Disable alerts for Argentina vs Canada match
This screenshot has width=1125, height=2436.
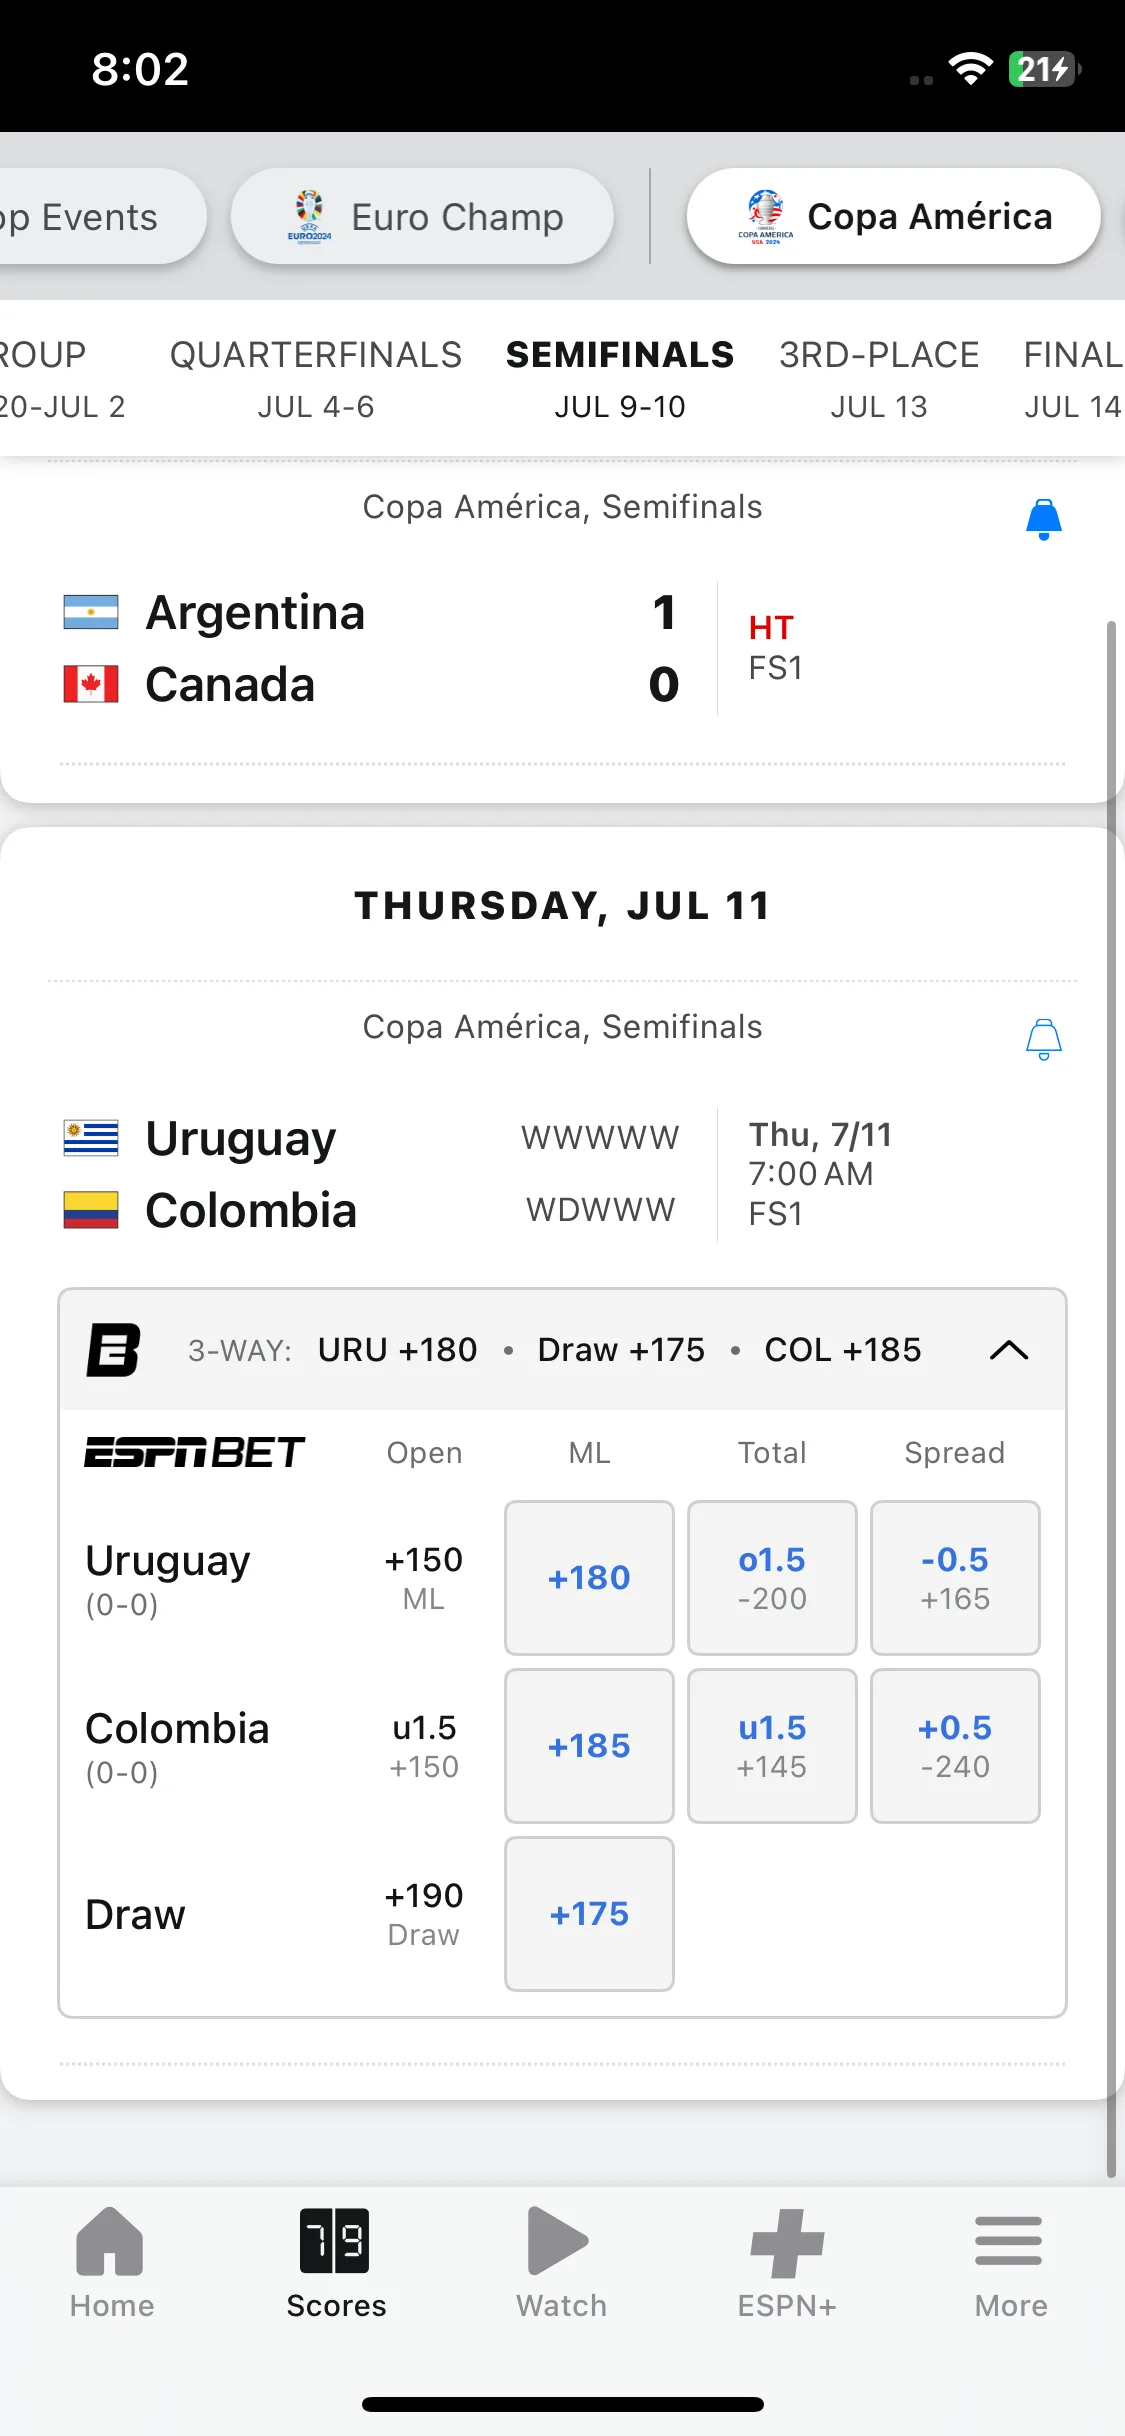[x=1043, y=519]
